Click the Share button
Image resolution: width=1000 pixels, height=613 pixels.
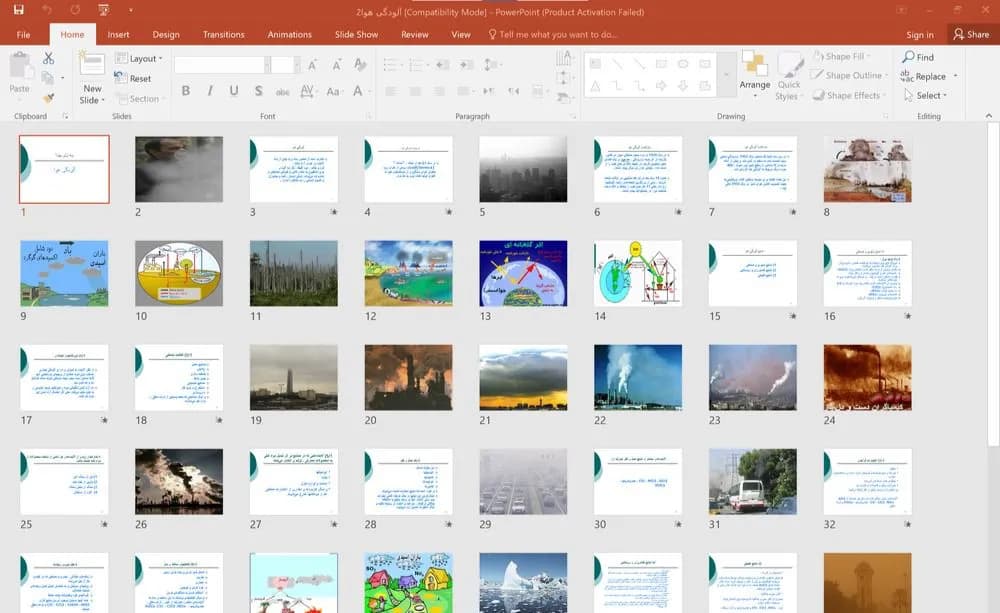point(971,34)
